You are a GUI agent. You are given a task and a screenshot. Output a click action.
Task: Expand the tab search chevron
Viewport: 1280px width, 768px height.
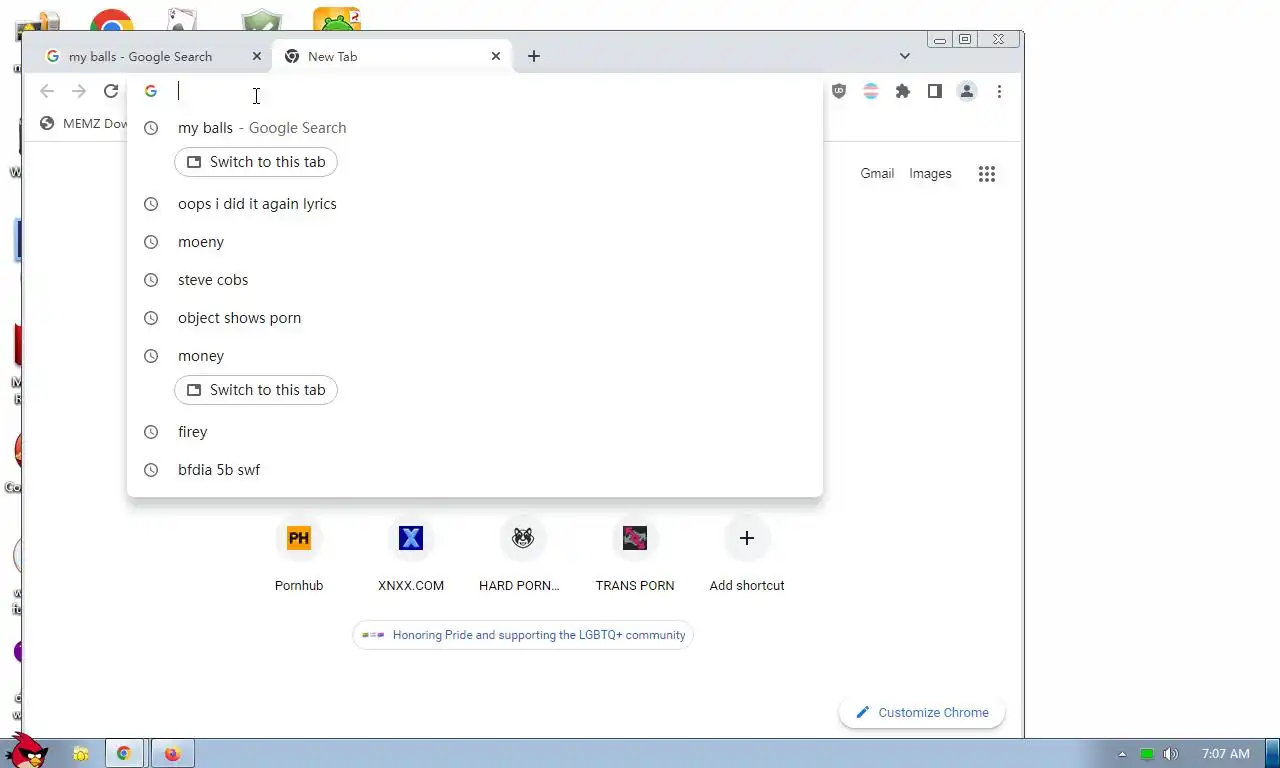pyautogui.click(x=905, y=56)
